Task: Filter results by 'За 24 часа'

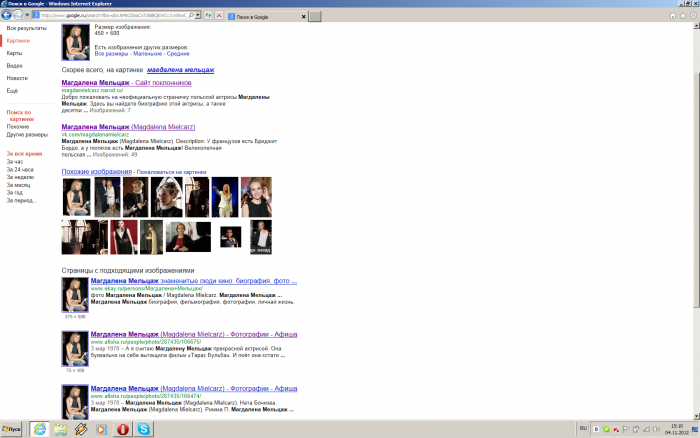Action: [x=20, y=170]
